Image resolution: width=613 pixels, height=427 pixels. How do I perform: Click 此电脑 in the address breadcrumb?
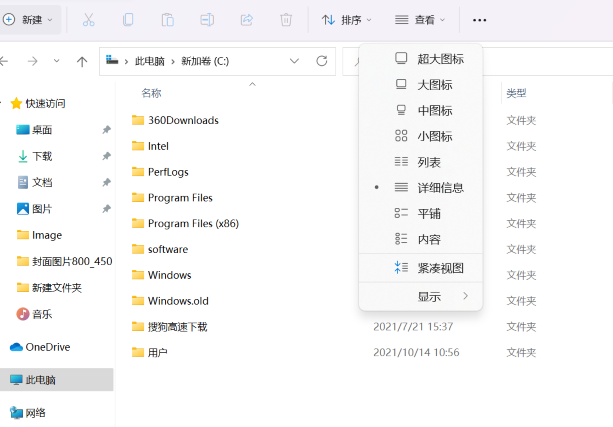click(151, 61)
